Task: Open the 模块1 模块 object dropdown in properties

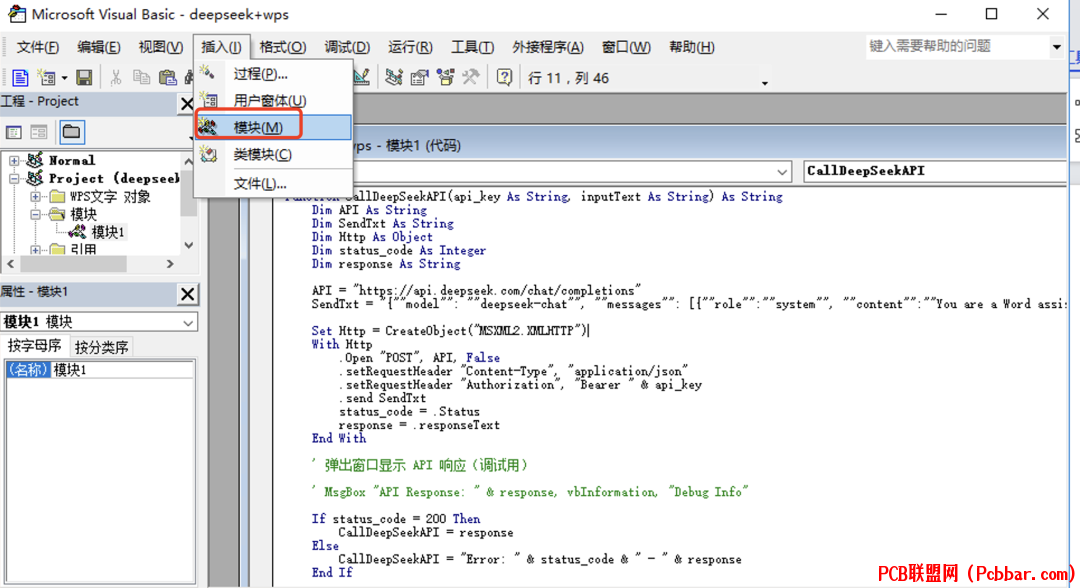Action: pyautogui.click(x=188, y=322)
